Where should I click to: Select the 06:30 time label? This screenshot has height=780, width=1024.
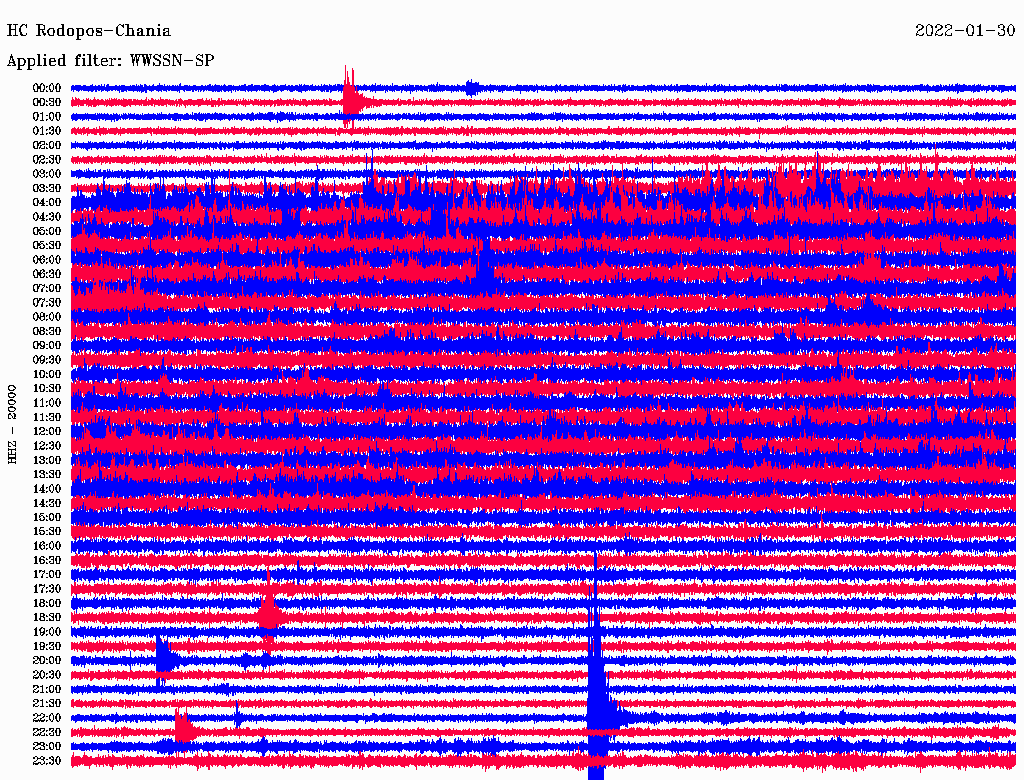46,274
